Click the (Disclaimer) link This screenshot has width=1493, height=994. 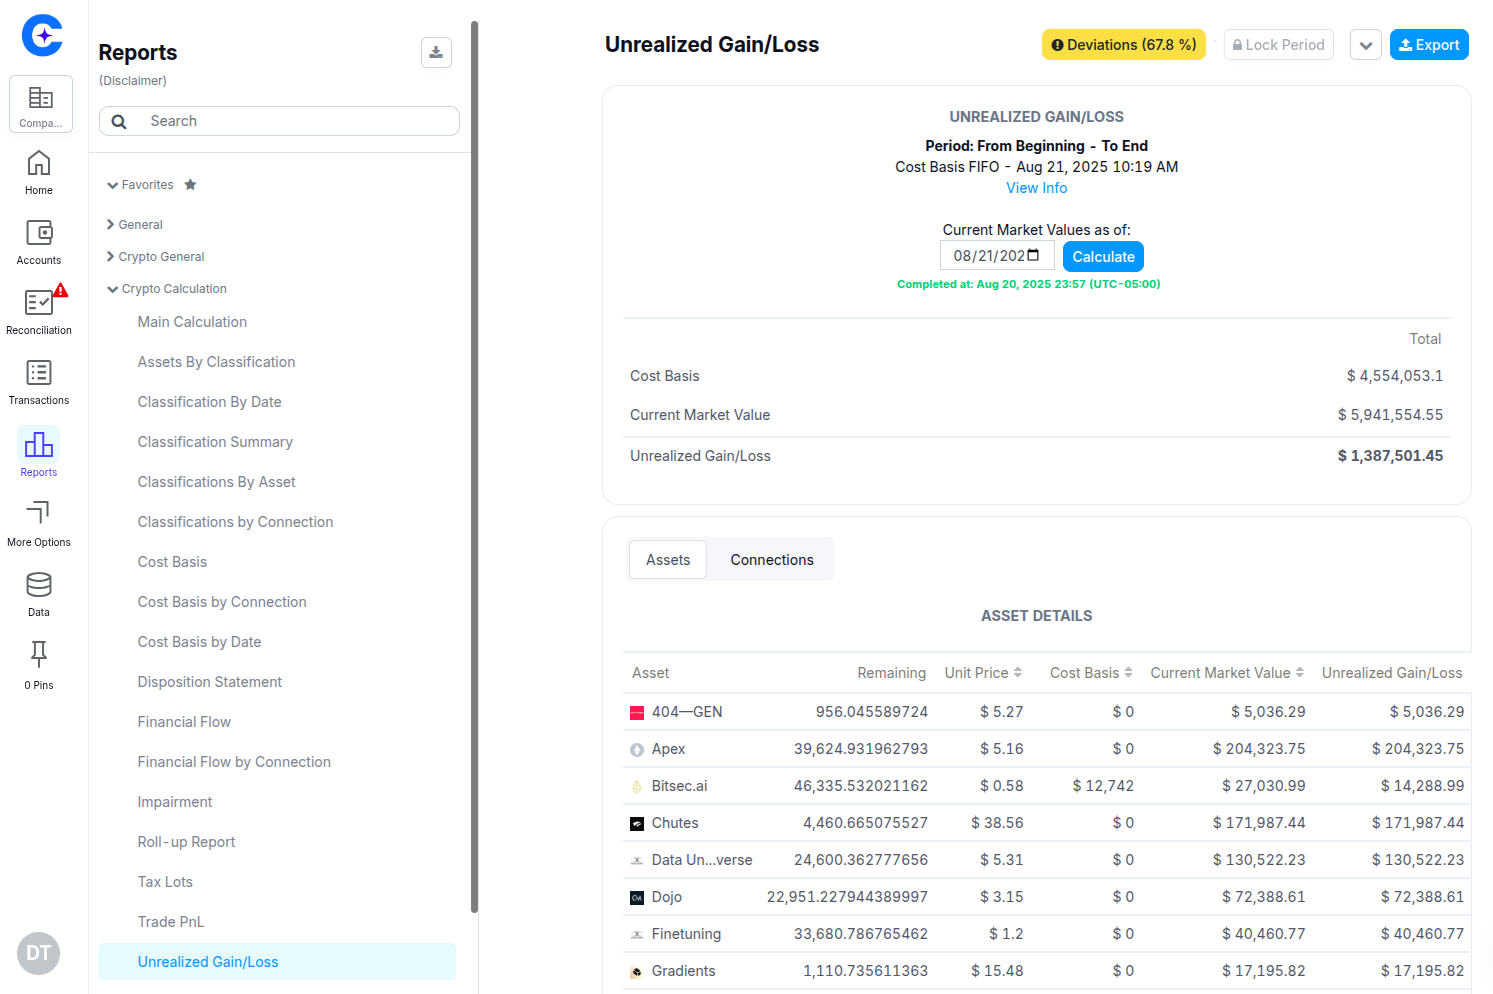132,81
